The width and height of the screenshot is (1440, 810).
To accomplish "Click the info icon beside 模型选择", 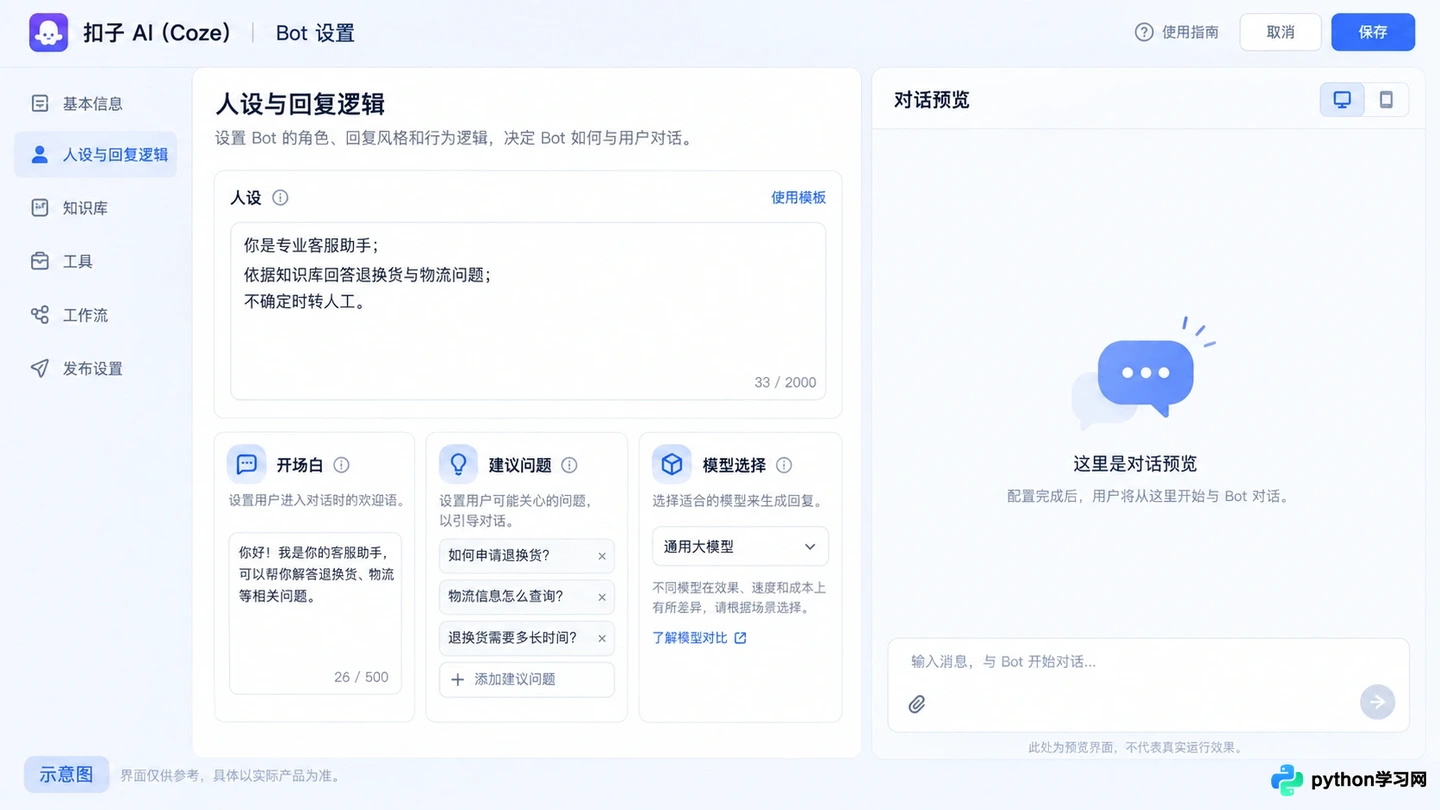I will pyautogui.click(x=784, y=465).
